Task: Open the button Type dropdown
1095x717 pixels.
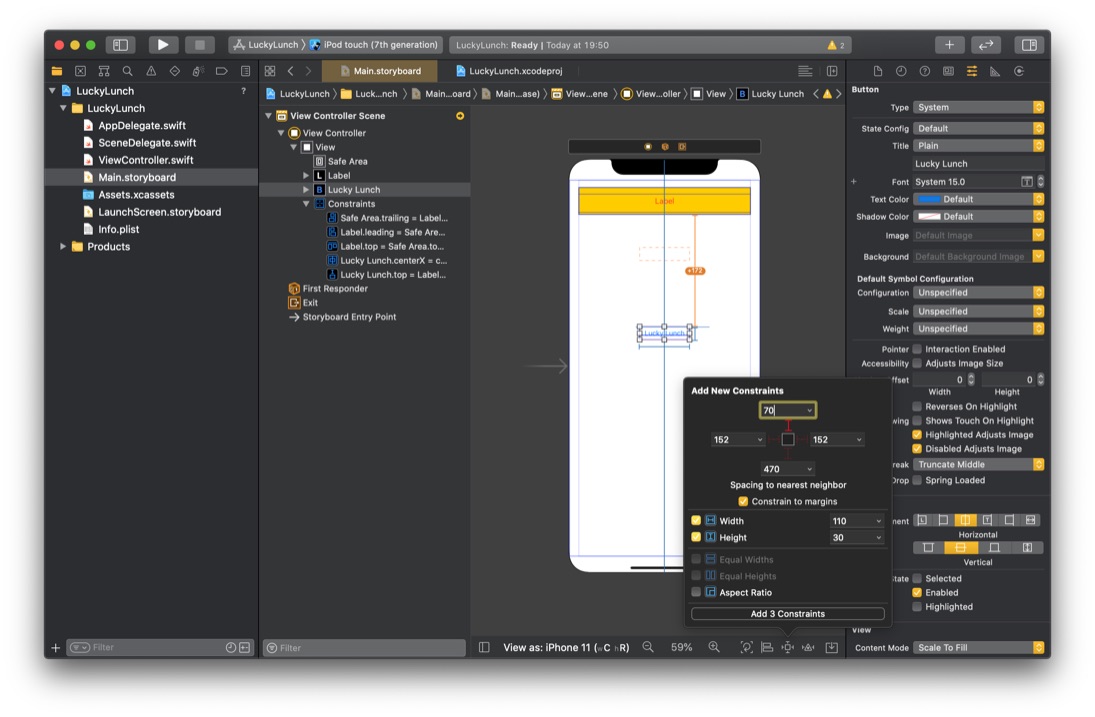Action: (978, 108)
